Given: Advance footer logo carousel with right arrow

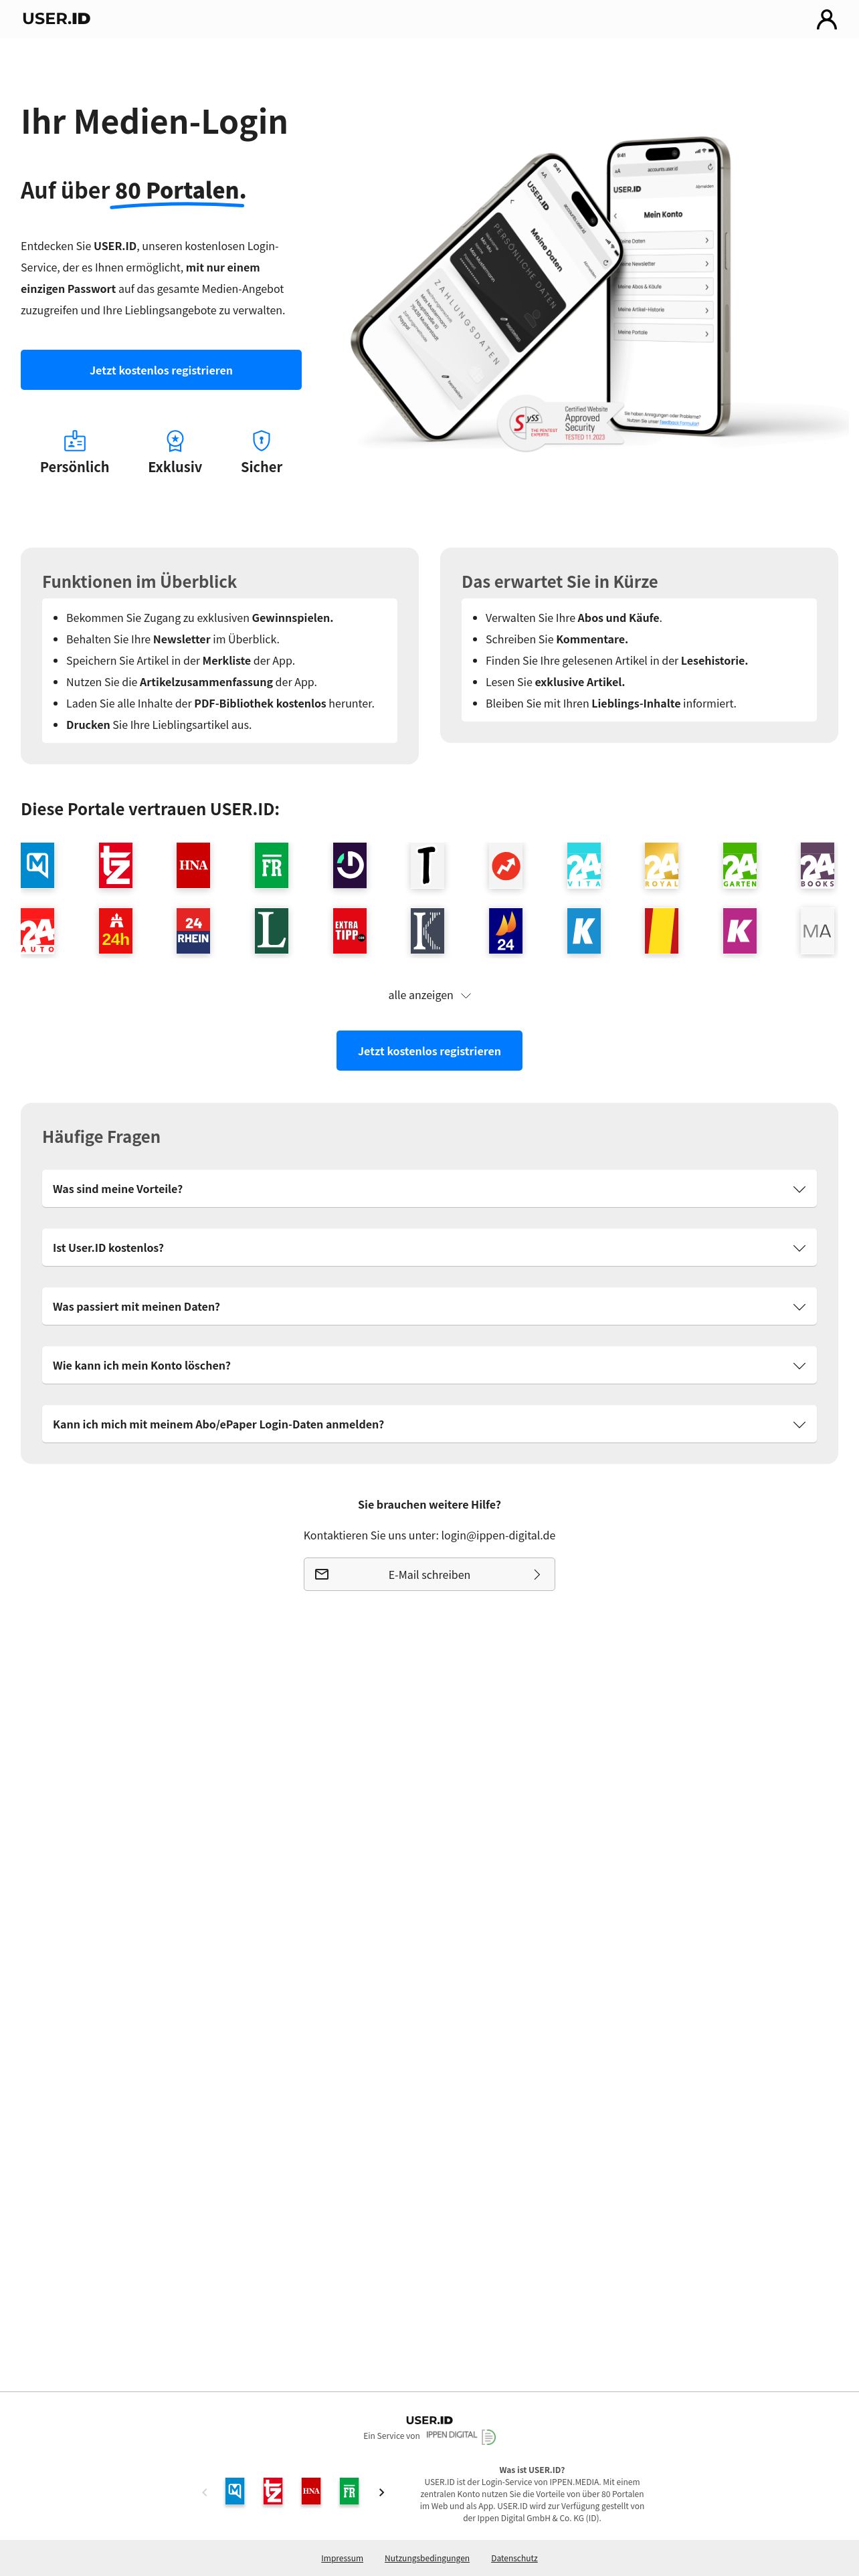Looking at the screenshot, I should tap(381, 2492).
